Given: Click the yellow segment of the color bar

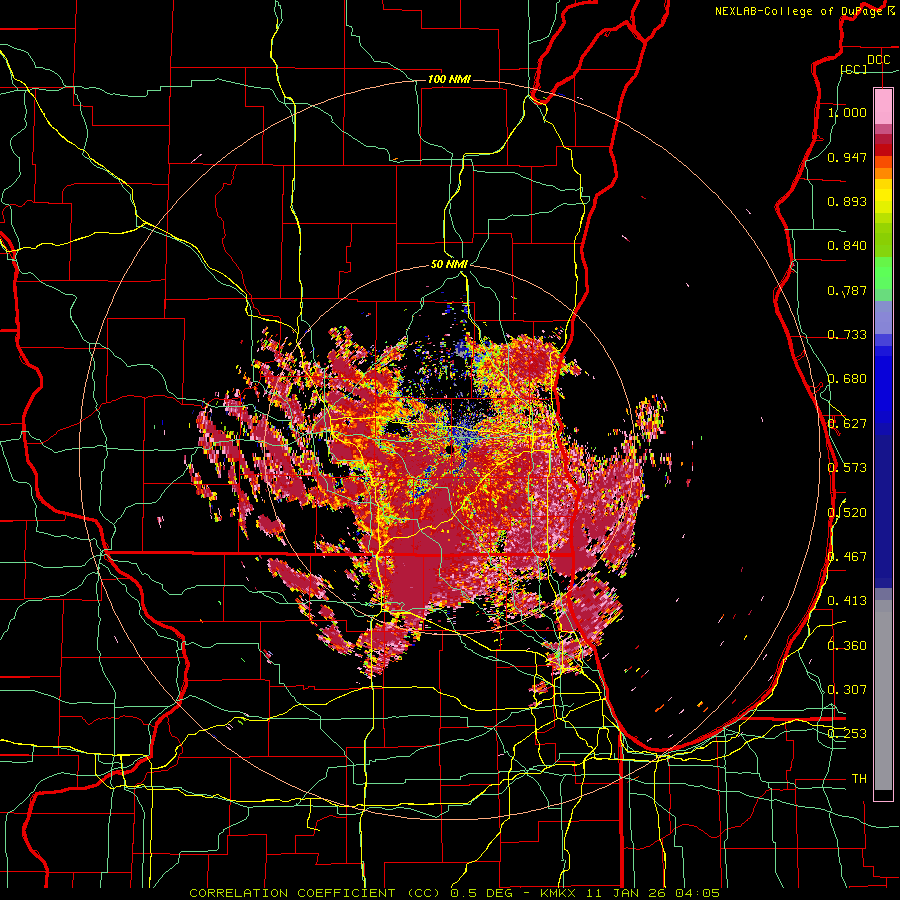Looking at the screenshot, I should 883,196.
